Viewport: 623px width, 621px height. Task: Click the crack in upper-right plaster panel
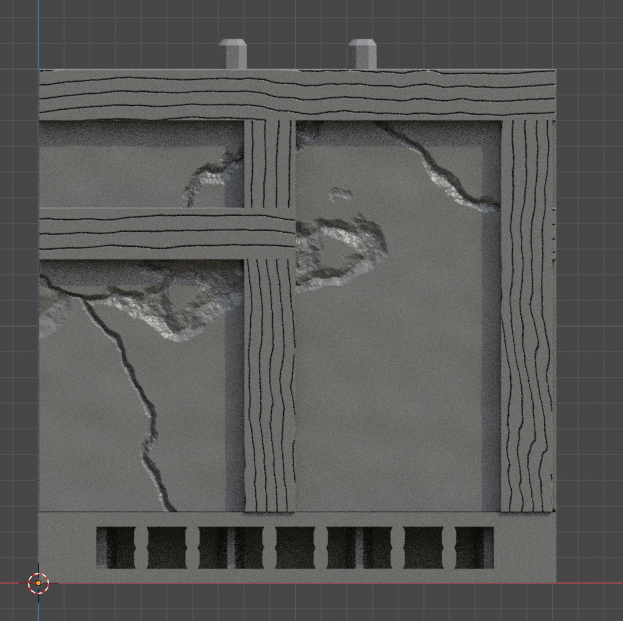(437, 167)
